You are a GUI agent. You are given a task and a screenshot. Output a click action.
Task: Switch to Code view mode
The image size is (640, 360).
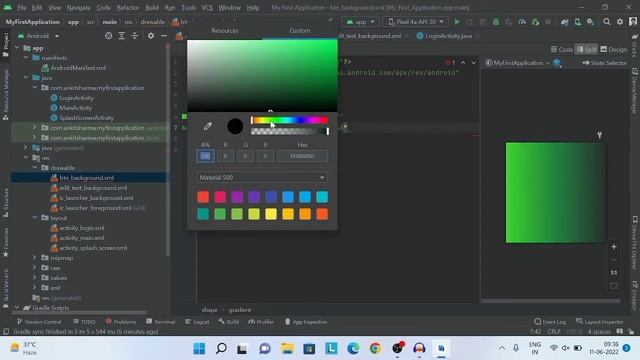click(x=562, y=49)
